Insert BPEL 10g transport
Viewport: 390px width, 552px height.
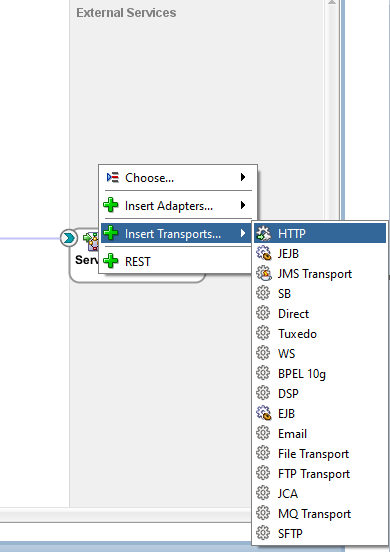pyautogui.click(x=320, y=374)
